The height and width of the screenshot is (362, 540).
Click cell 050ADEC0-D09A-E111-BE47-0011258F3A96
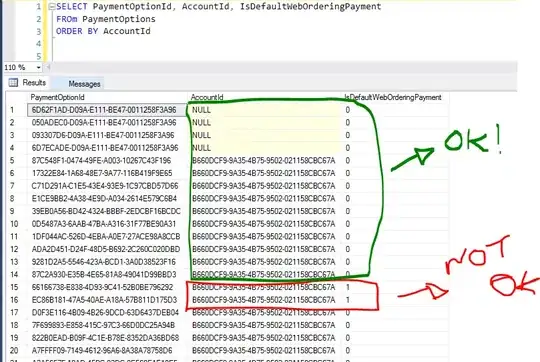tap(107, 123)
